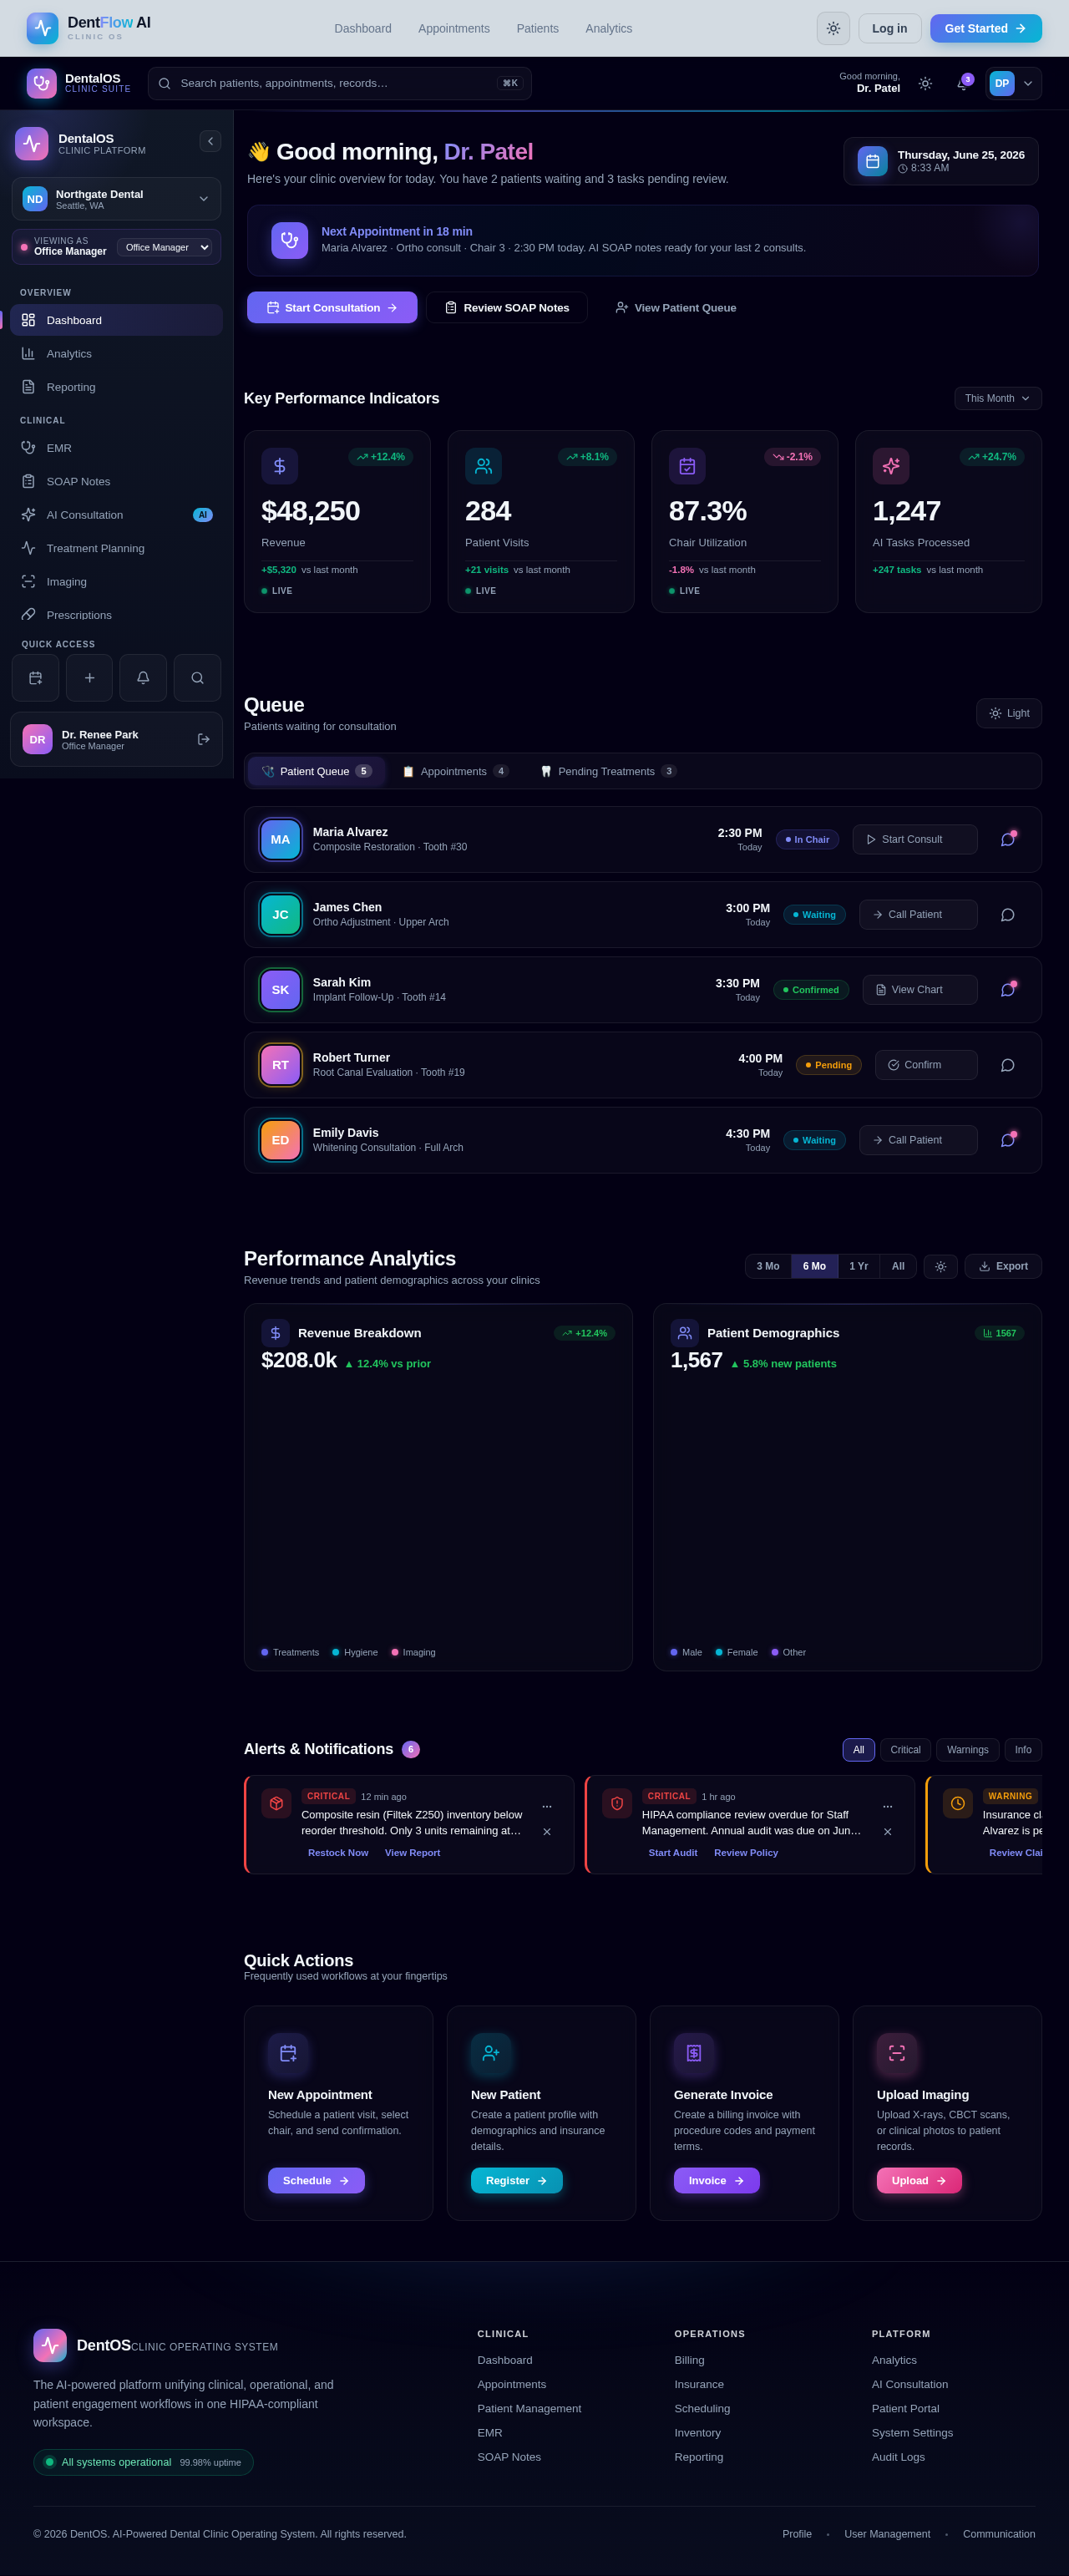Export performance analytics

click(x=1003, y=1266)
